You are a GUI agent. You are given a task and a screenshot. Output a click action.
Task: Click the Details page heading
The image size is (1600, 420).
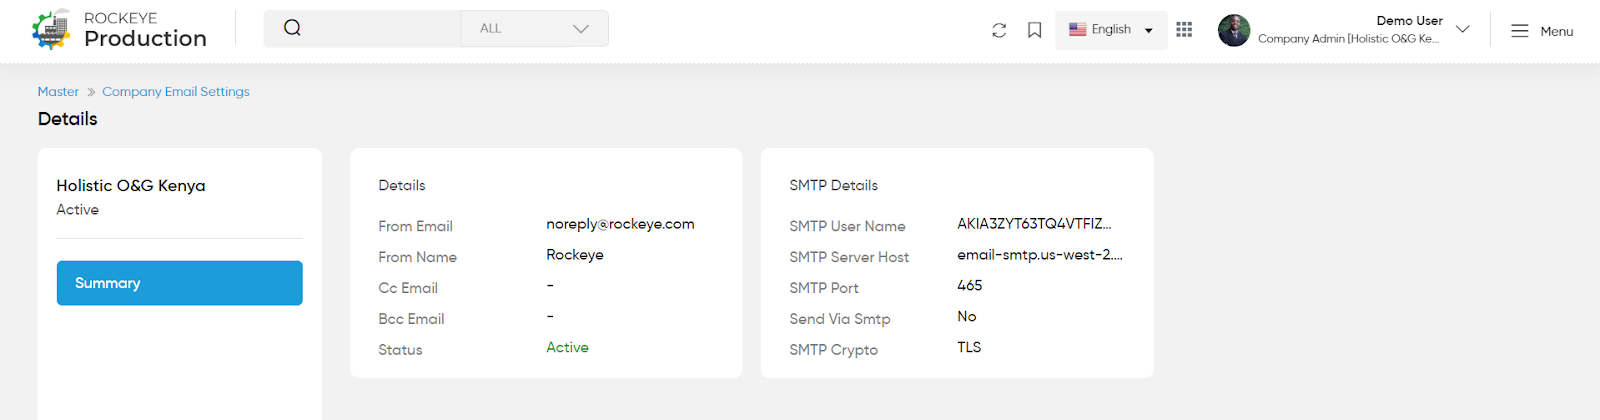point(67,119)
